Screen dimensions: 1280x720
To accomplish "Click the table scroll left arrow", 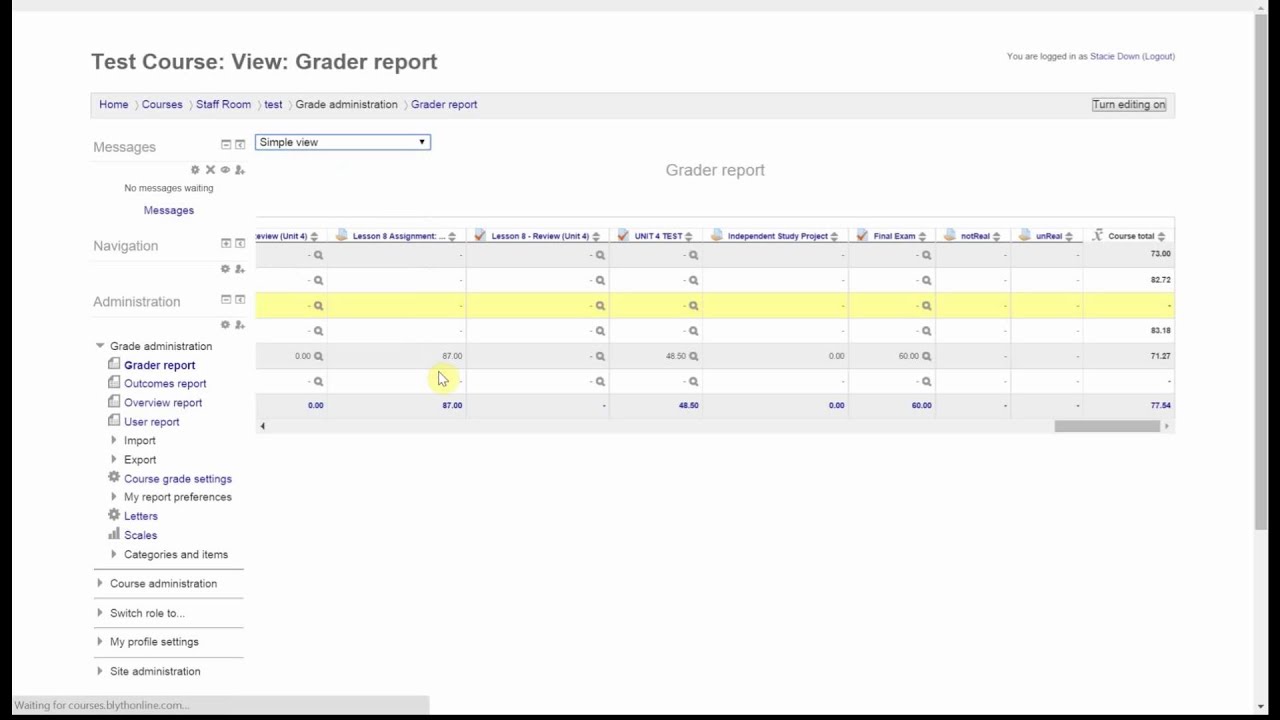I will (x=262, y=427).
